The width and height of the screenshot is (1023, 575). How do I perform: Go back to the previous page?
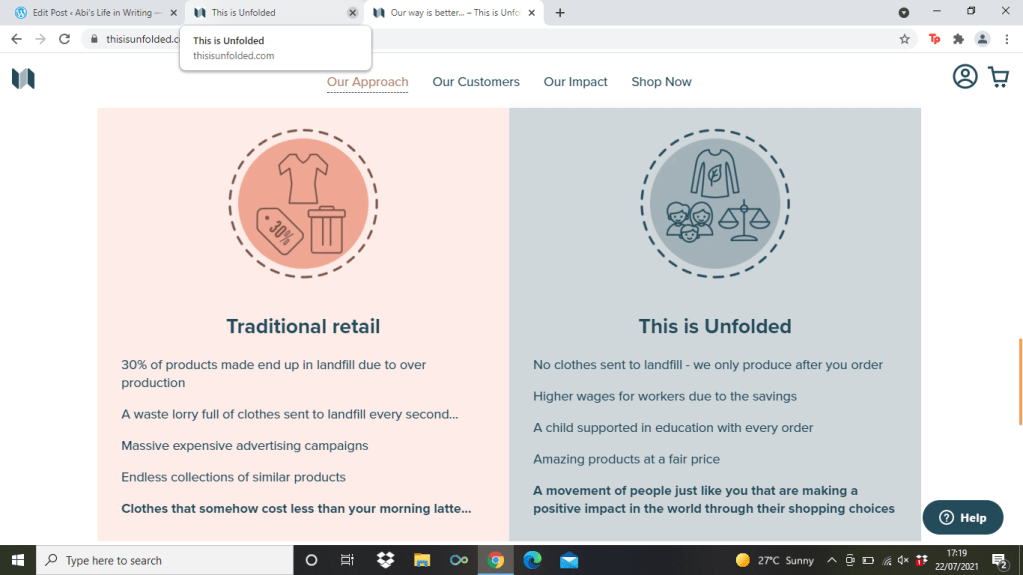(16, 39)
